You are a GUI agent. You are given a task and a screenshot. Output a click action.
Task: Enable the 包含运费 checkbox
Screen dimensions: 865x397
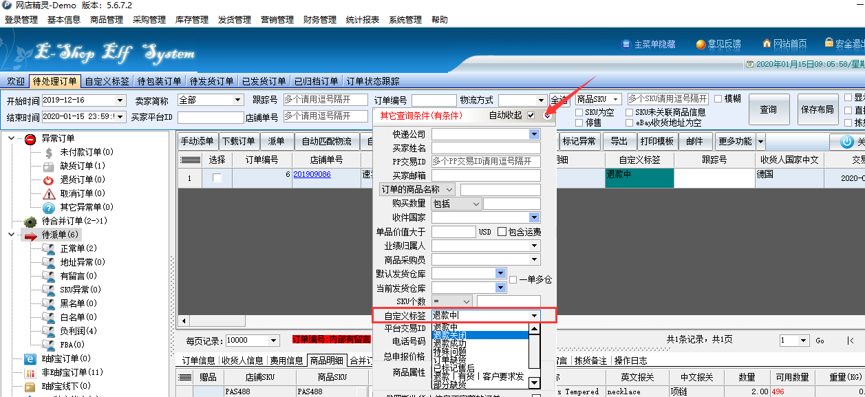[501, 232]
